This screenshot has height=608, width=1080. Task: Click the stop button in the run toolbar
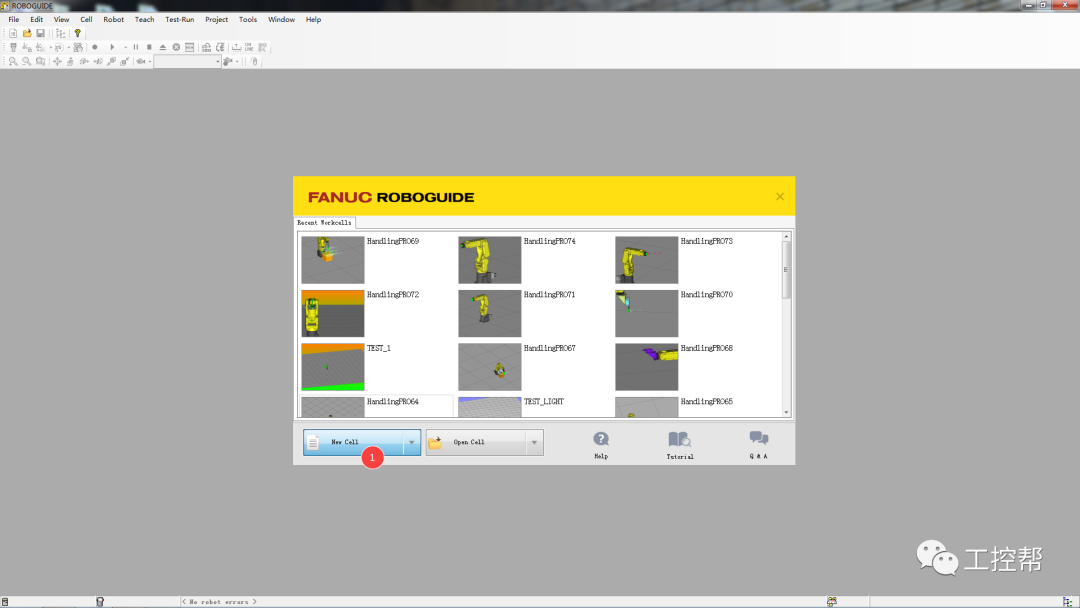tap(149, 48)
